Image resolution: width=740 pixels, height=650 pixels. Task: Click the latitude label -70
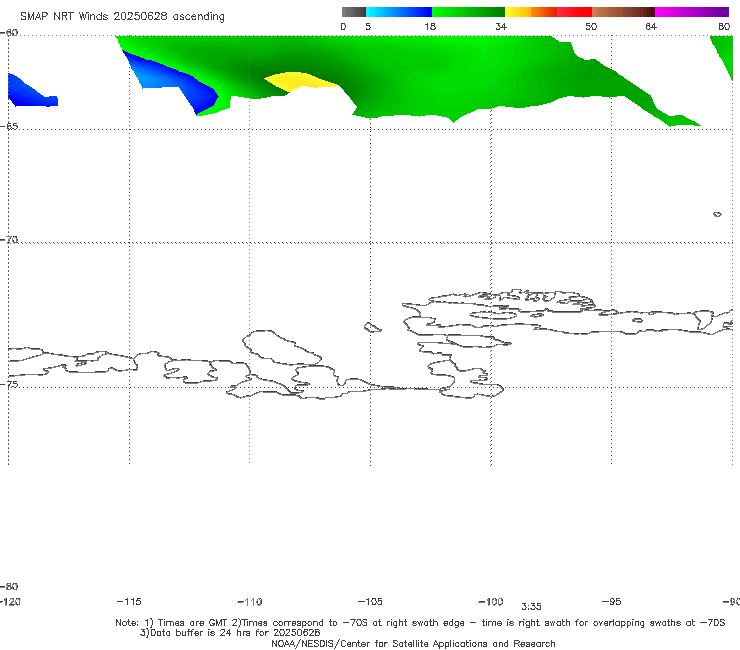coord(9,240)
